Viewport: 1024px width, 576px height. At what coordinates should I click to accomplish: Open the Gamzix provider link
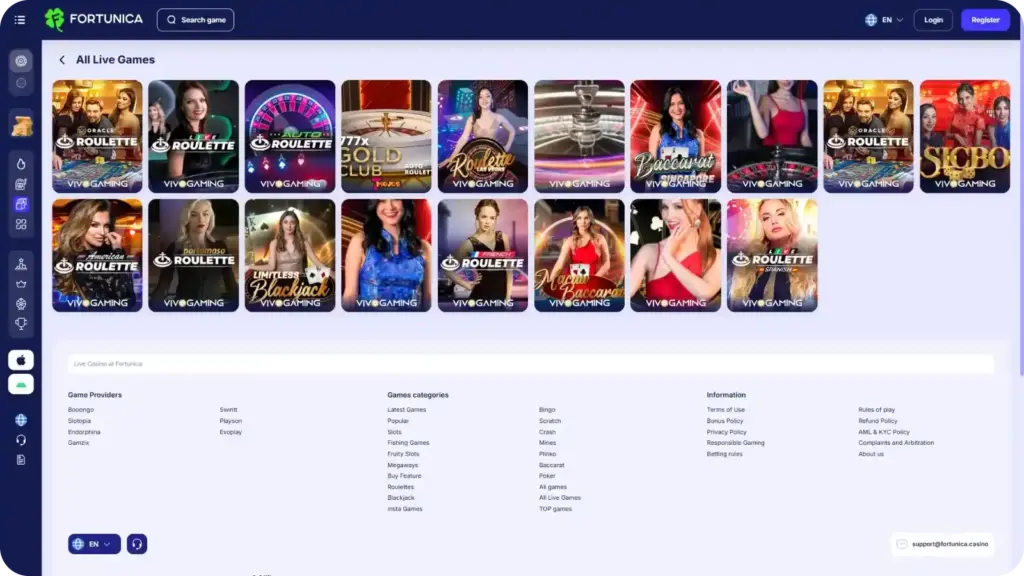[78, 443]
